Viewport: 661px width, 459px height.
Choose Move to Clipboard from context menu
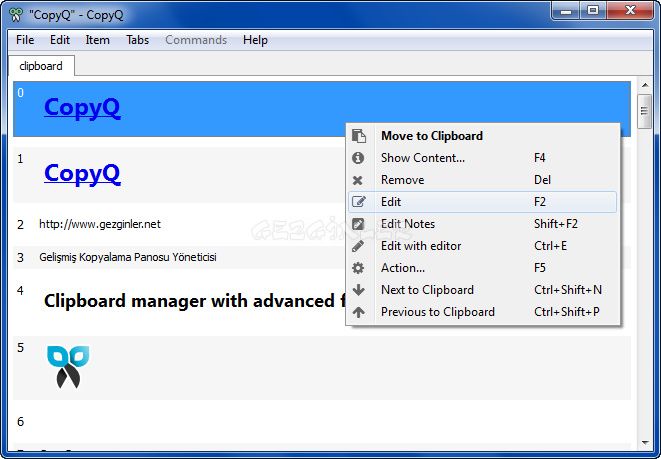pos(482,136)
